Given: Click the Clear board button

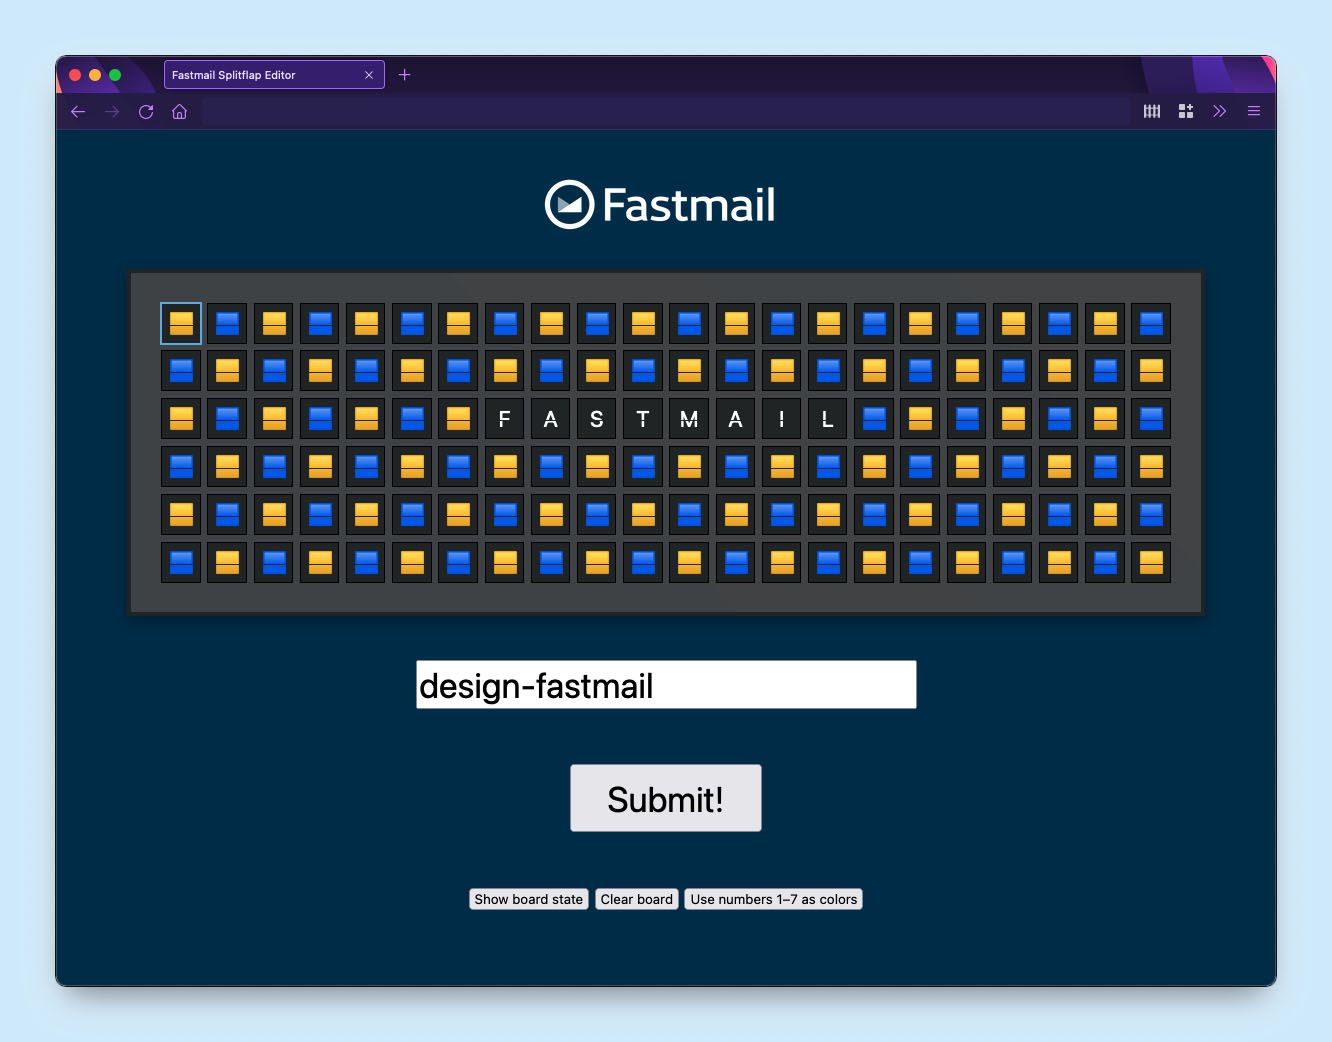Looking at the screenshot, I should tap(637, 899).
